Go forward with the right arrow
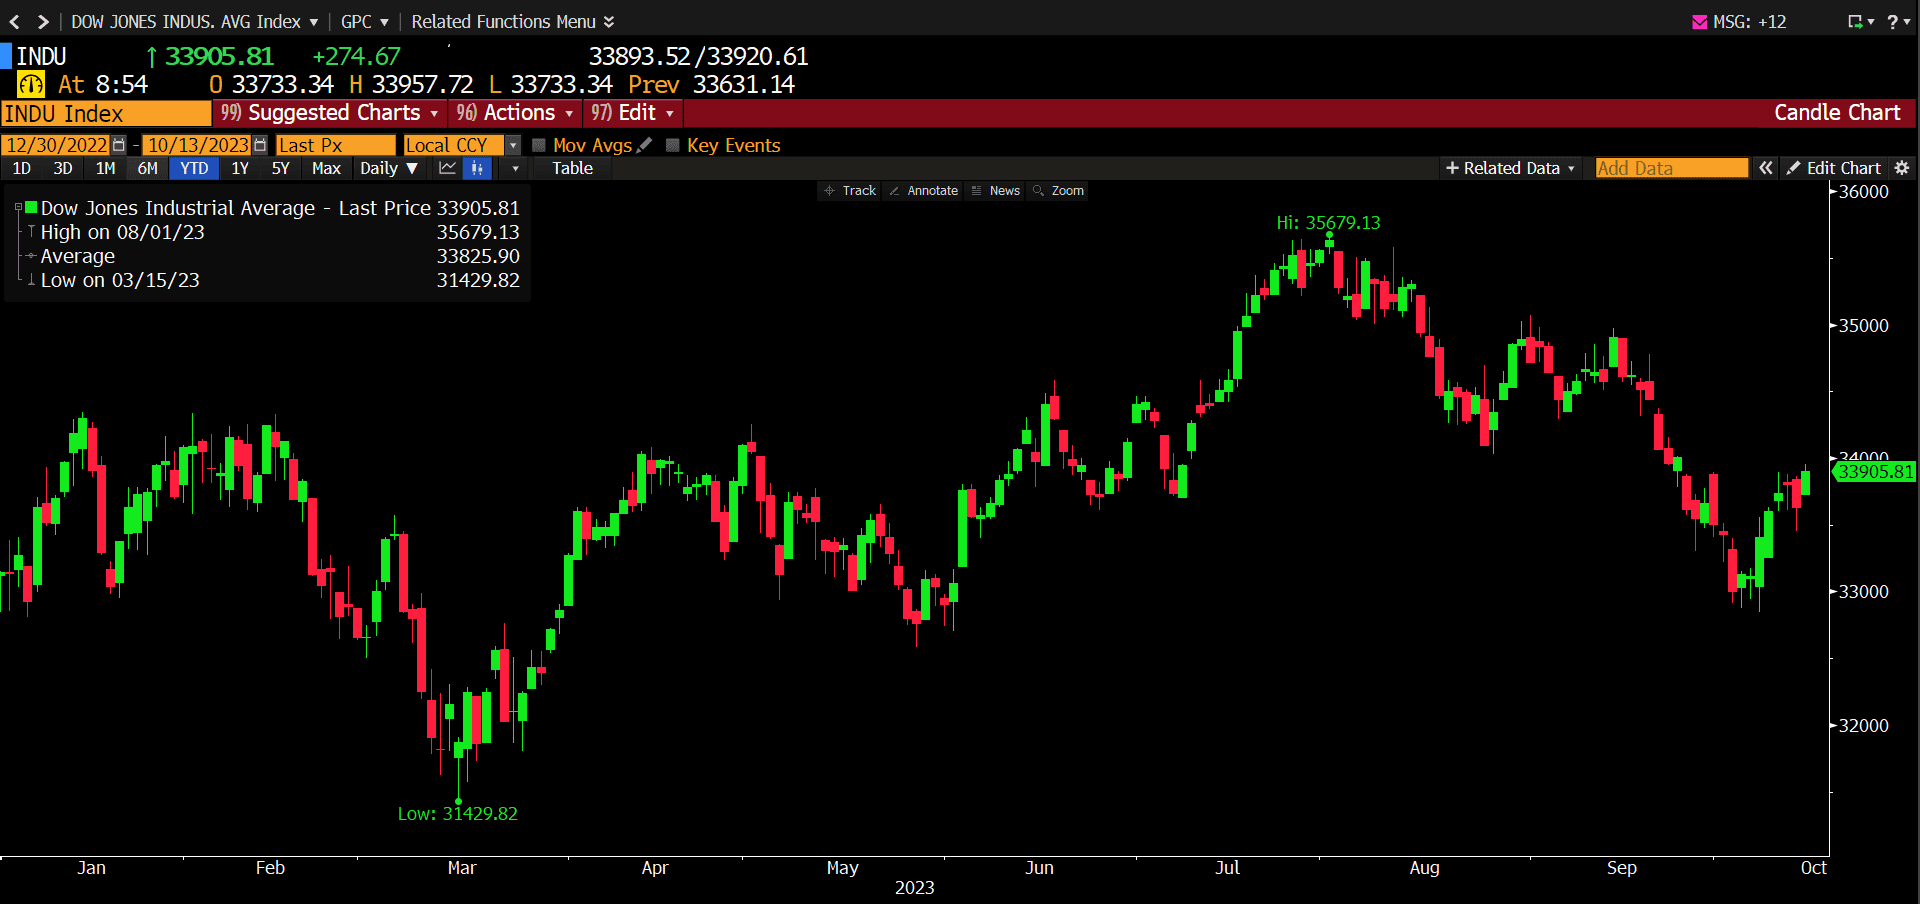 (43, 21)
